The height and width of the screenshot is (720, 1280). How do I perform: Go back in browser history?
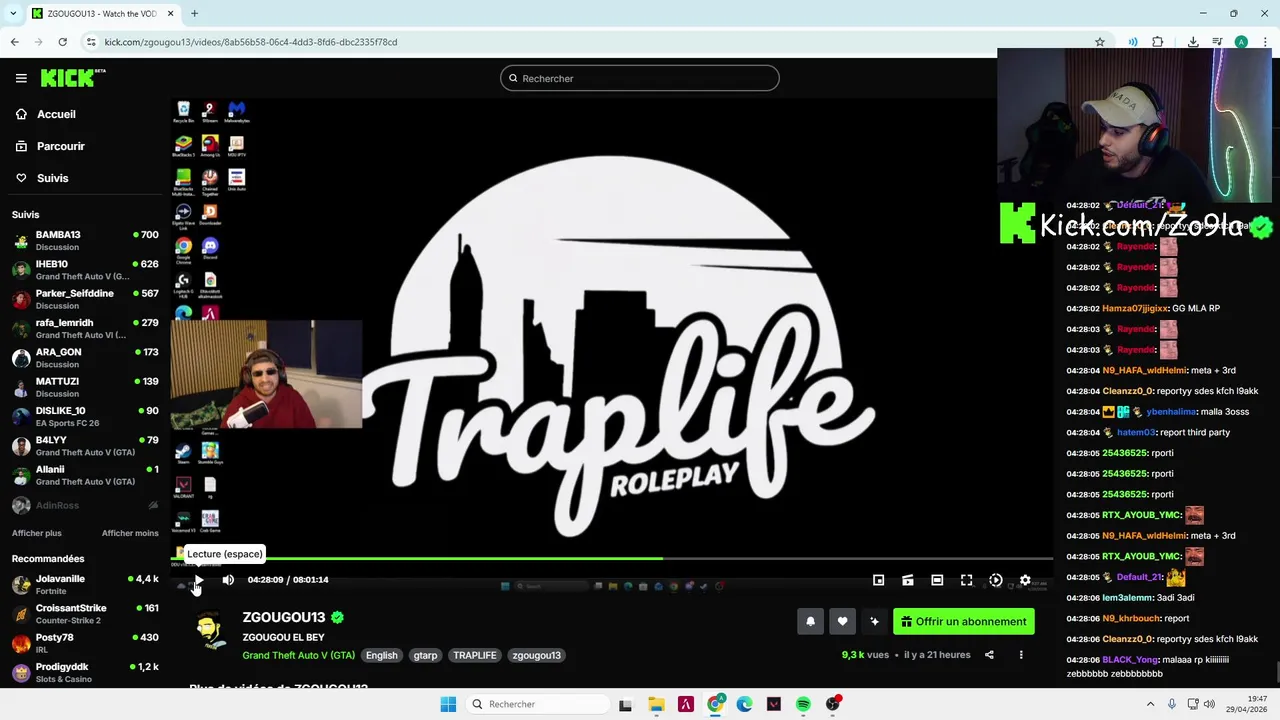15,42
